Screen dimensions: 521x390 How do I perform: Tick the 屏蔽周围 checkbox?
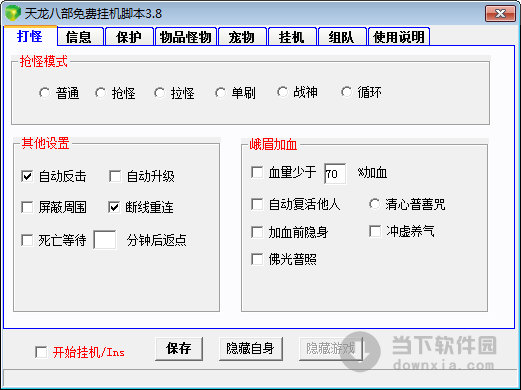click(27, 207)
